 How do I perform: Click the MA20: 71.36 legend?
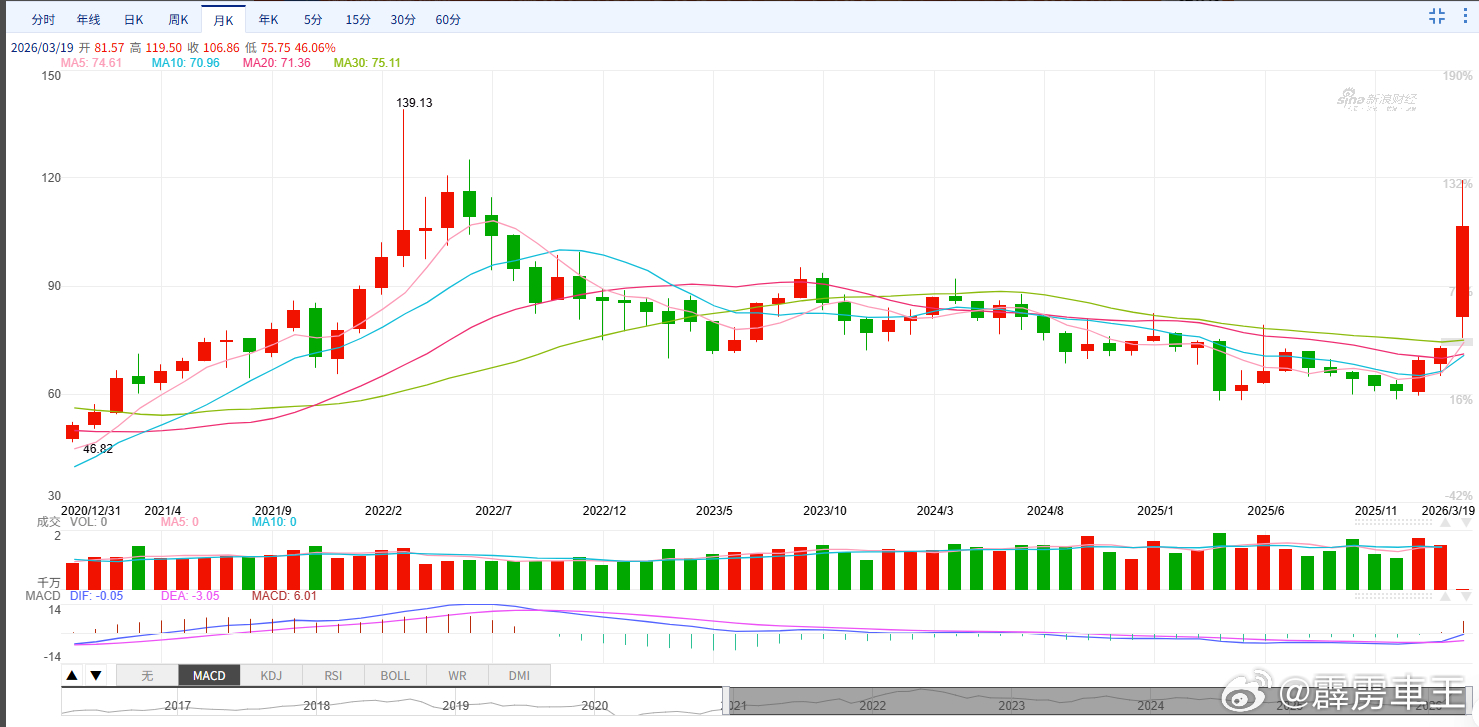[x=276, y=63]
